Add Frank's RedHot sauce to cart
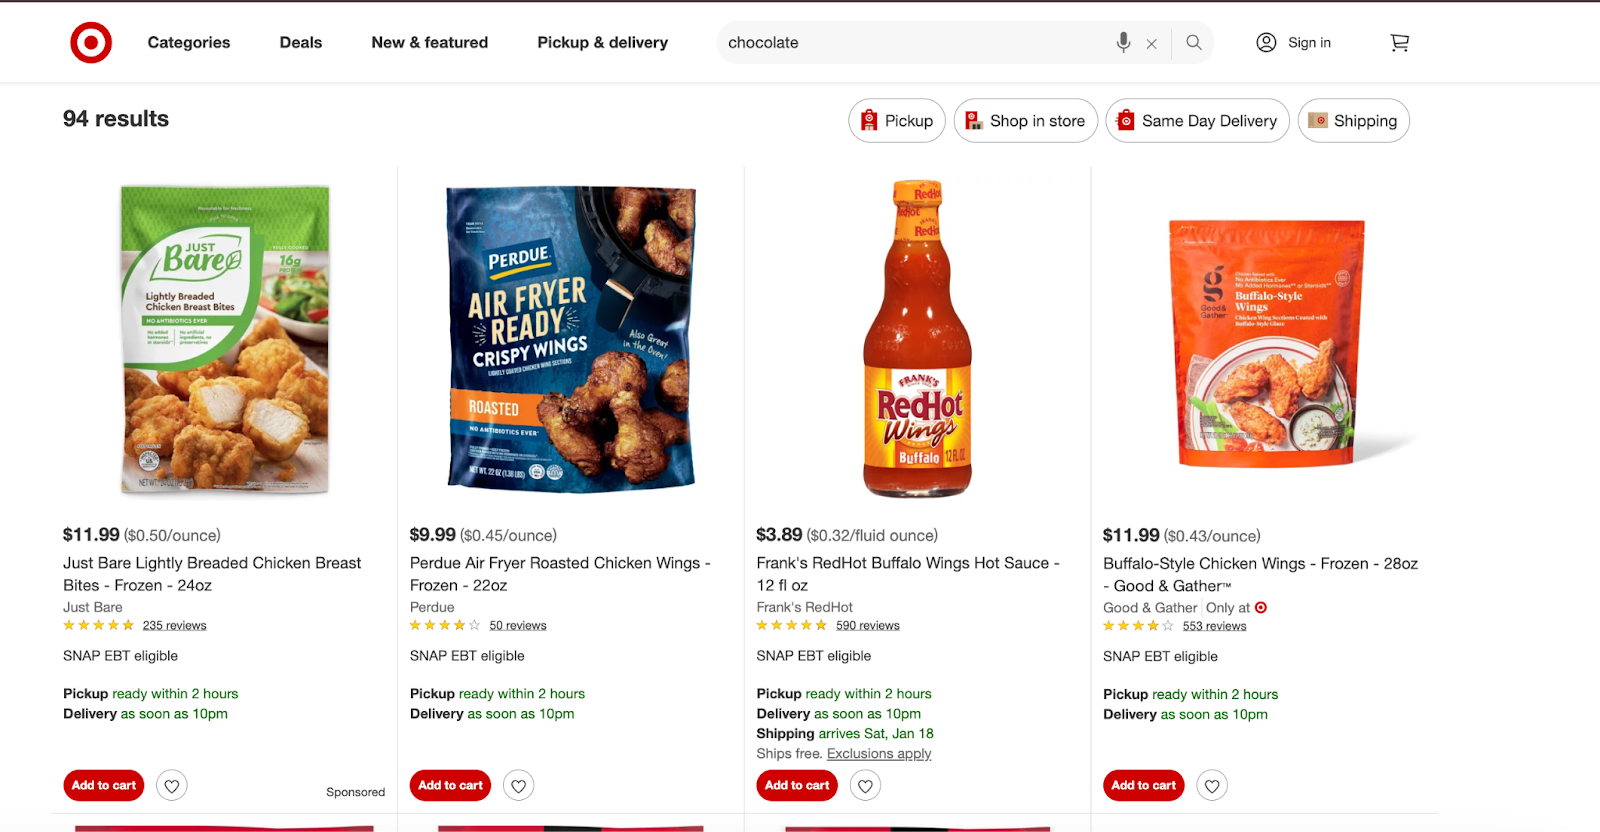The image size is (1600, 832). tap(797, 785)
